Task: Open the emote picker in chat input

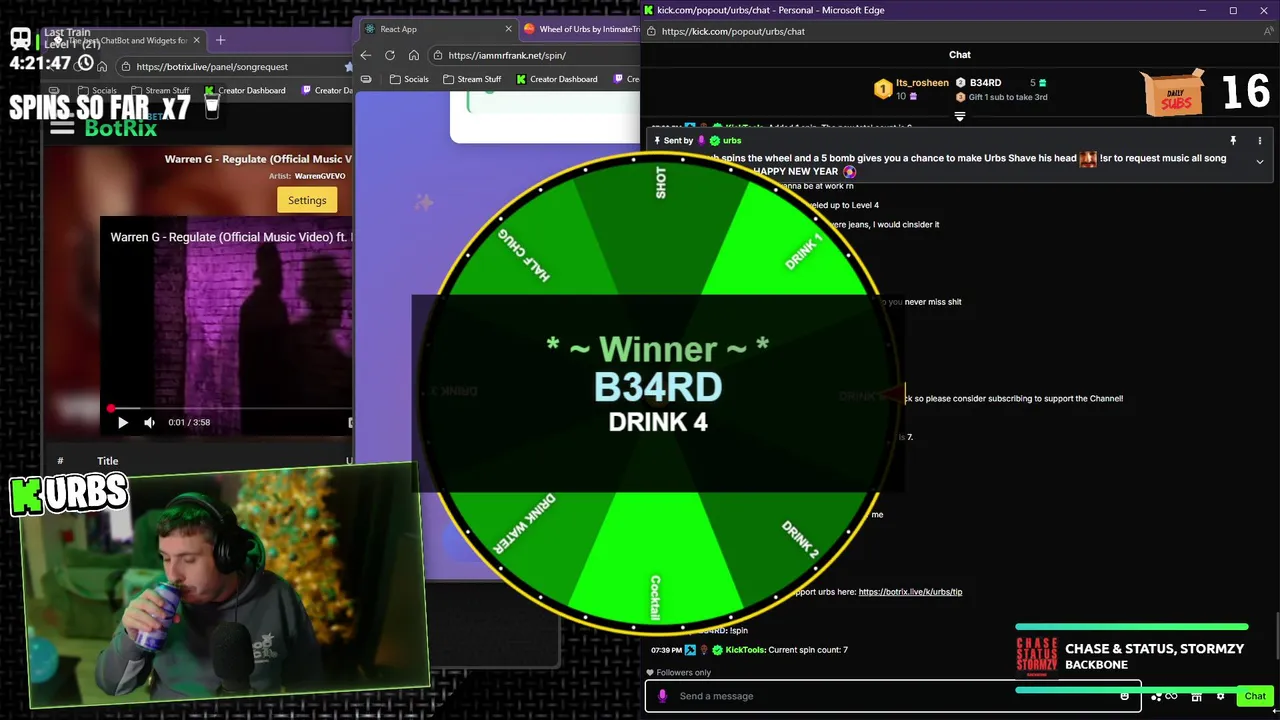Action: pyautogui.click(x=1125, y=696)
